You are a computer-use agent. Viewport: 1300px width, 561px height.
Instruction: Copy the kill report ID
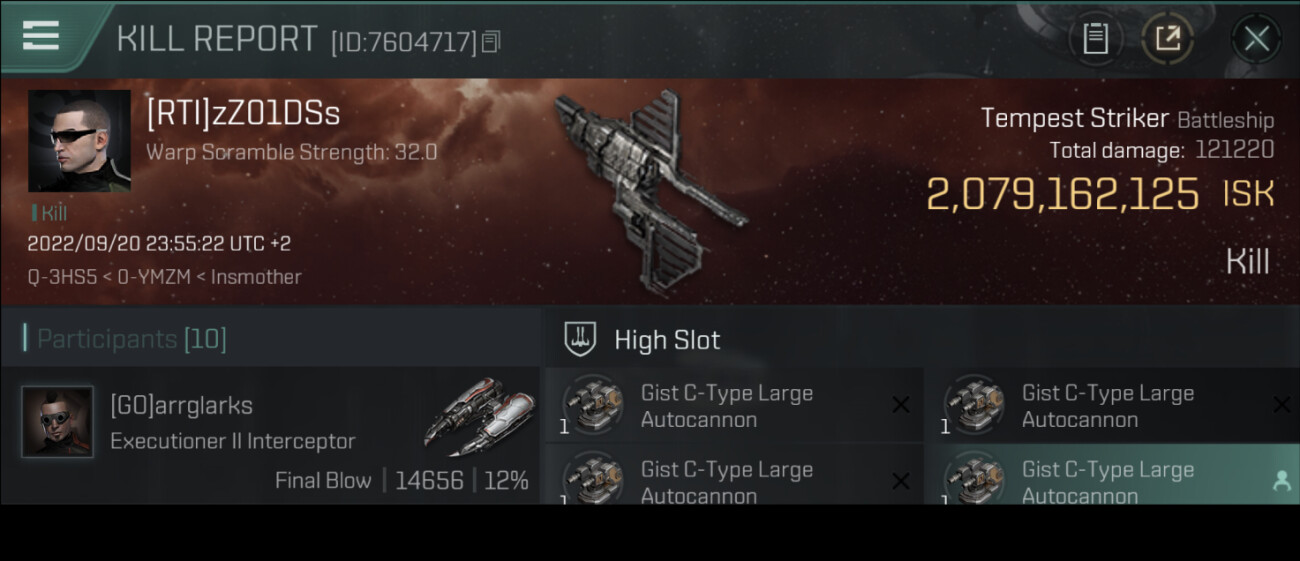pyautogui.click(x=491, y=41)
